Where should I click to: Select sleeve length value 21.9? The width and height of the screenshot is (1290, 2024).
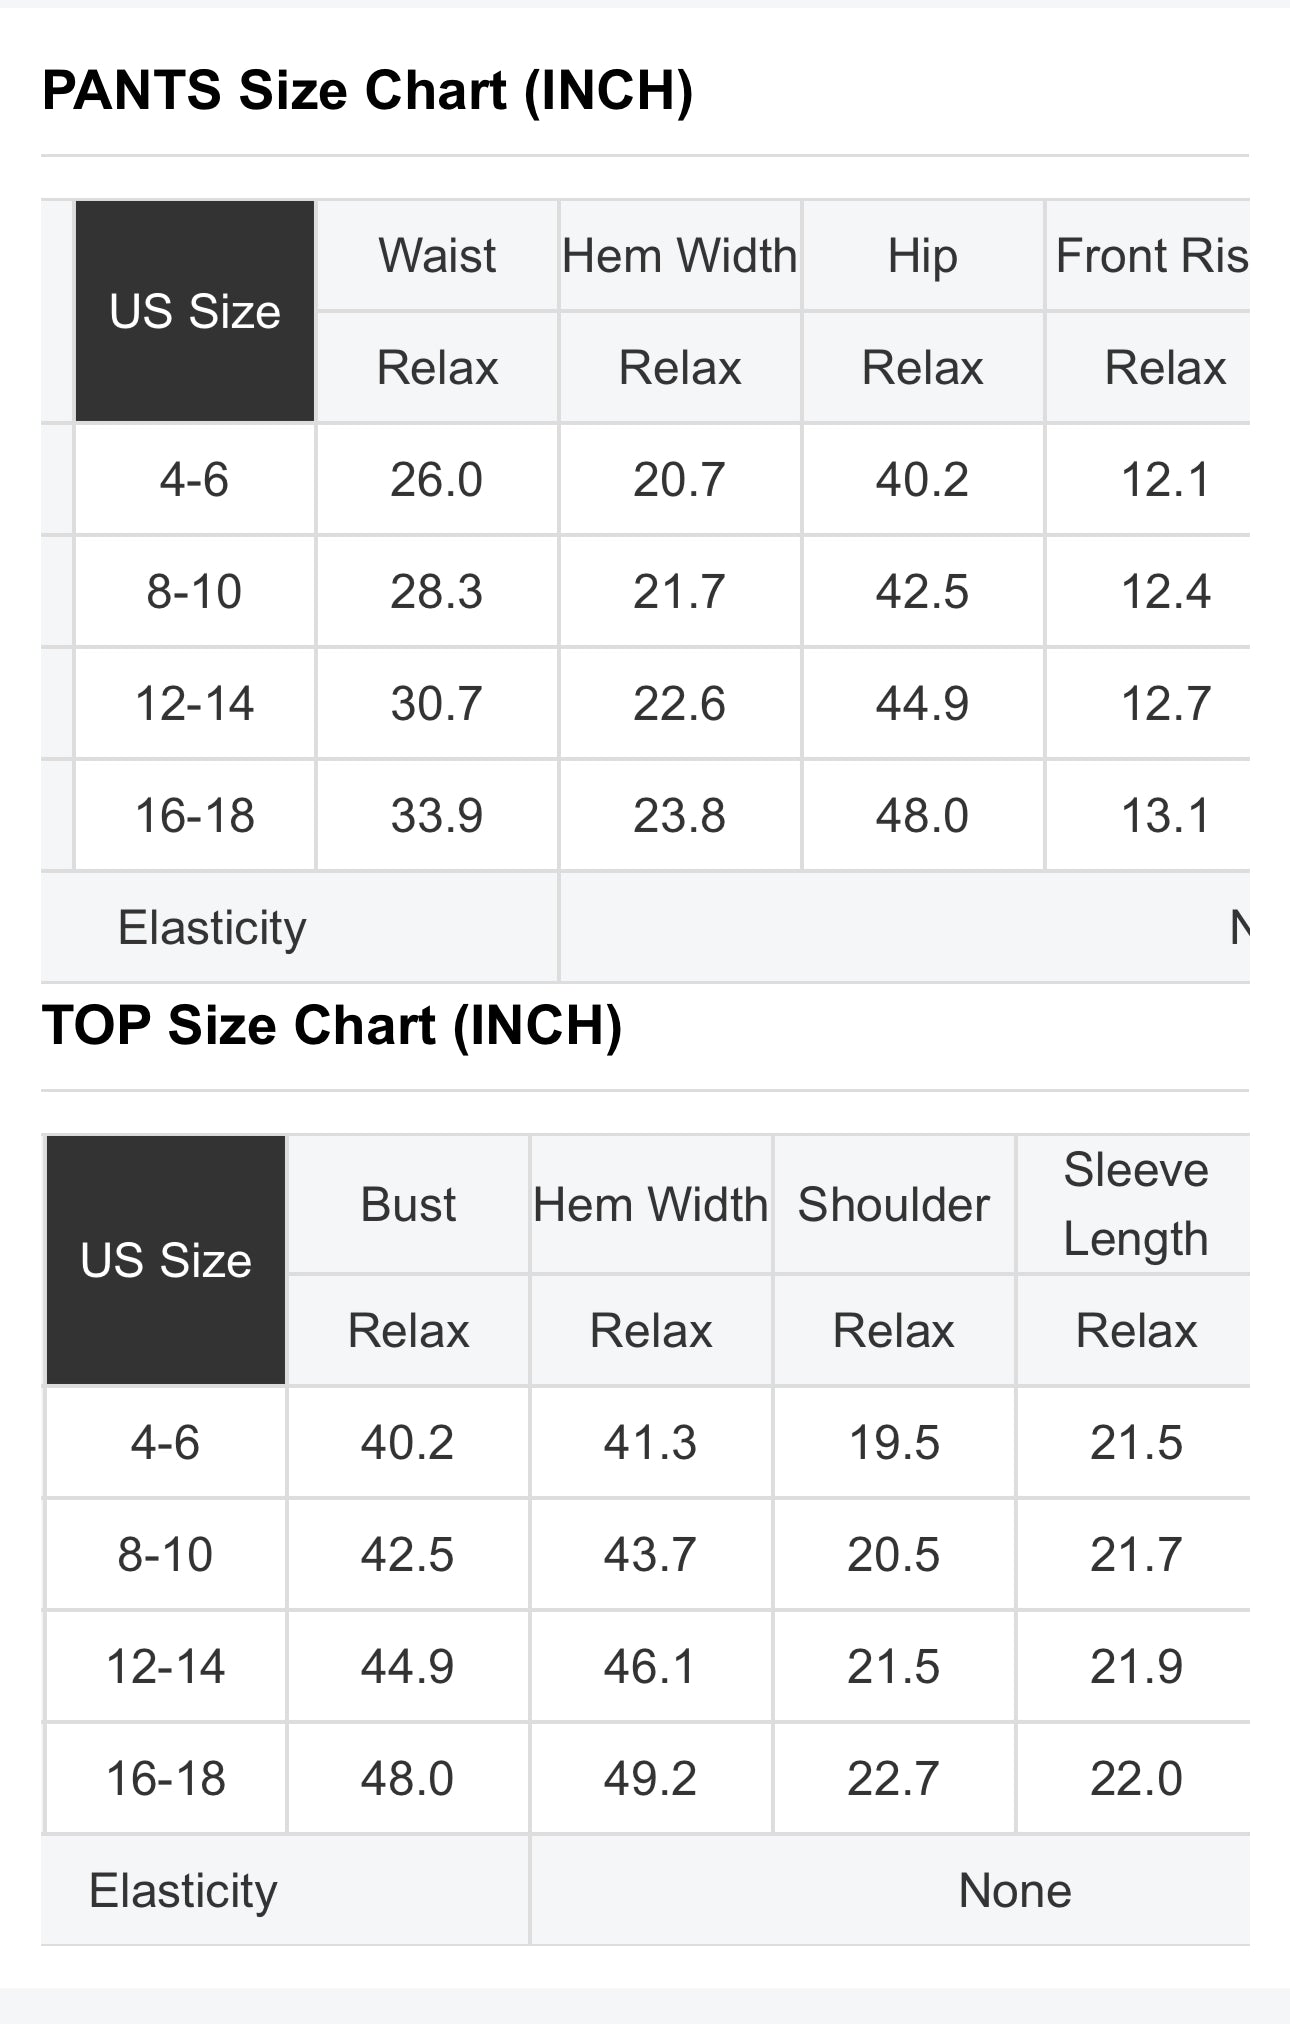tap(1136, 1667)
